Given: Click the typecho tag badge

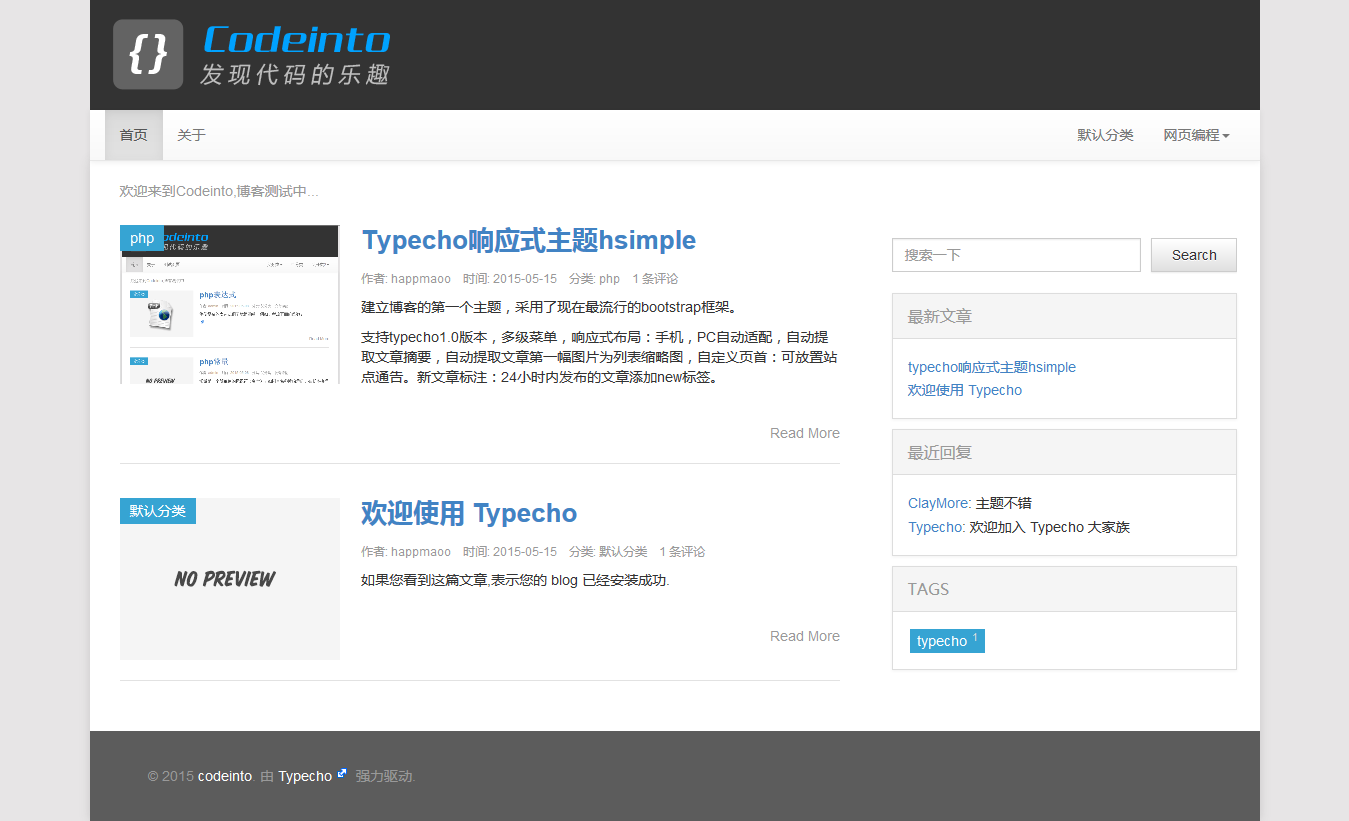Looking at the screenshot, I should coord(947,641).
